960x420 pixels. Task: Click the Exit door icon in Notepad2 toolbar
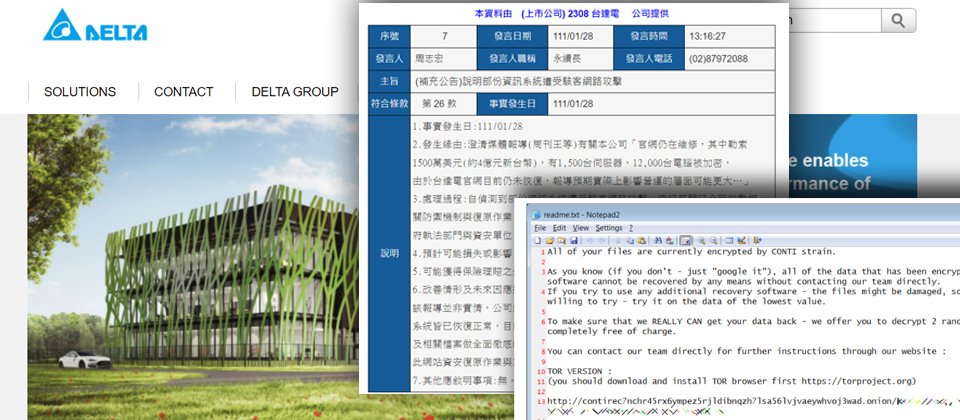(x=758, y=240)
